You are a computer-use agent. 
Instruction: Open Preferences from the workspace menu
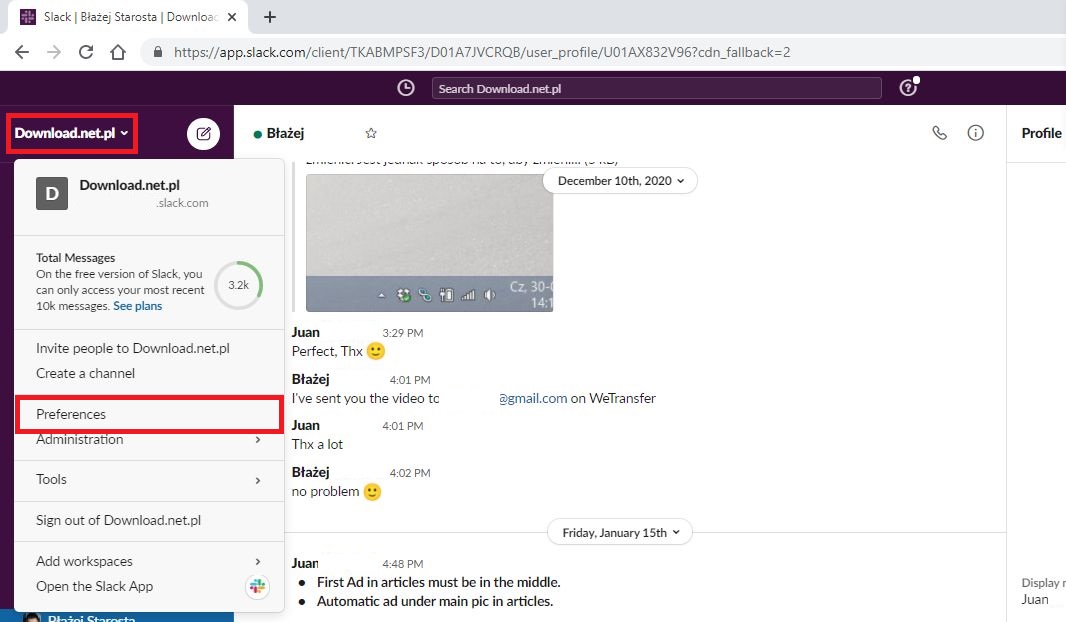(148, 414)
